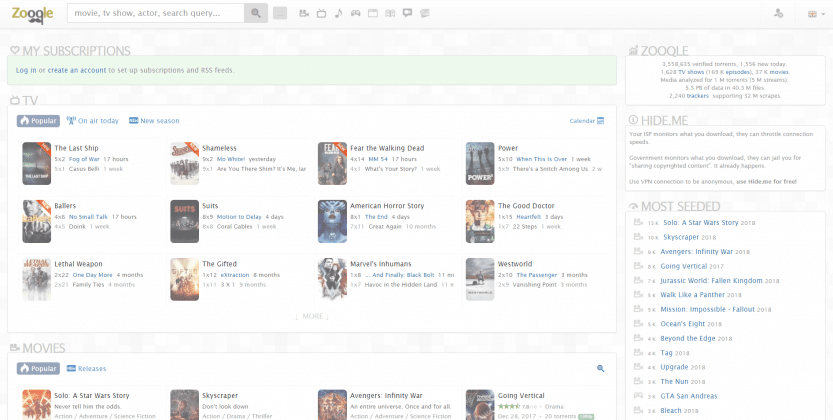833x420 pixels.
Task: Expand TV list with MORE
Action: 311,316
